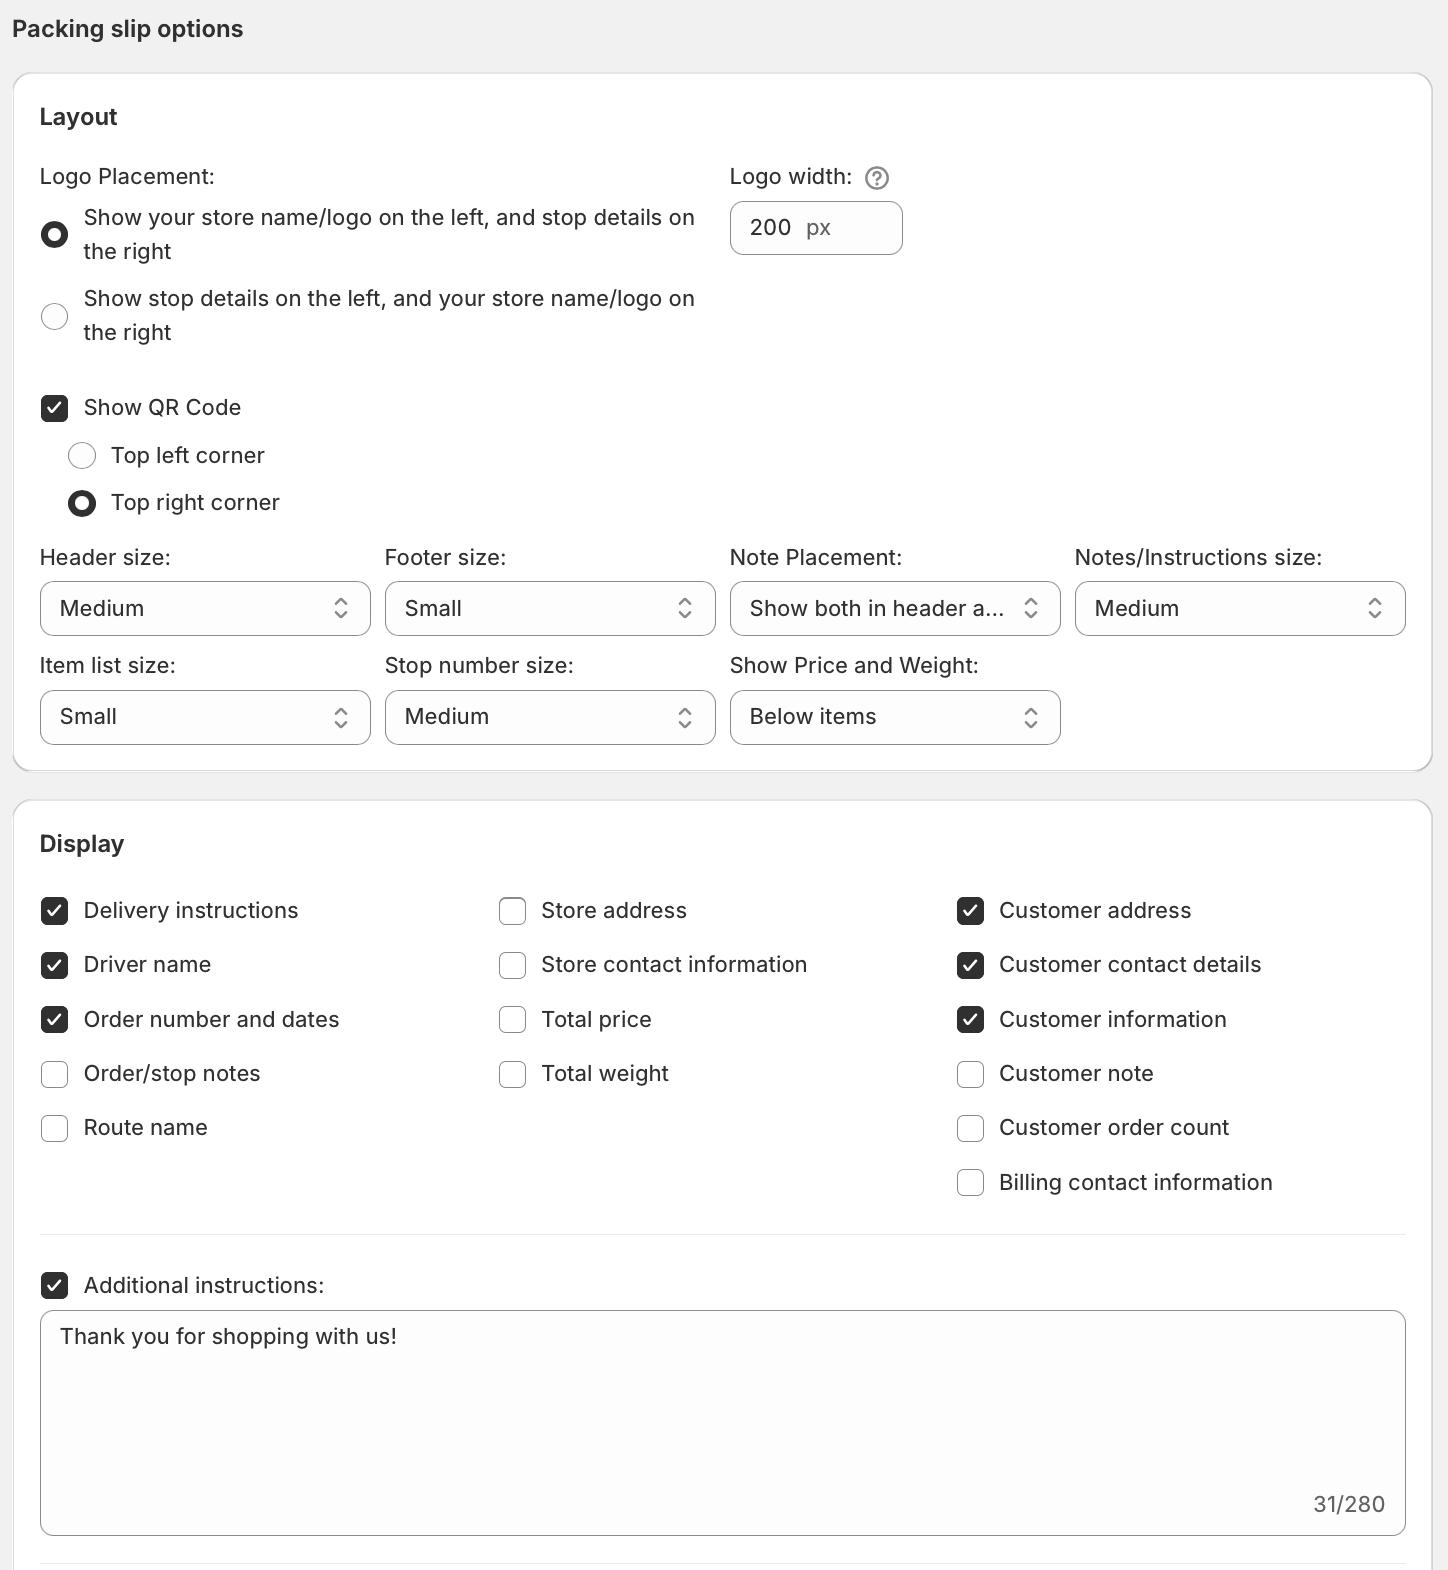The width and height of the screenshot is (1448, 1570).
Task: Choose Top left corner for QR code
Action: point(82,456)
